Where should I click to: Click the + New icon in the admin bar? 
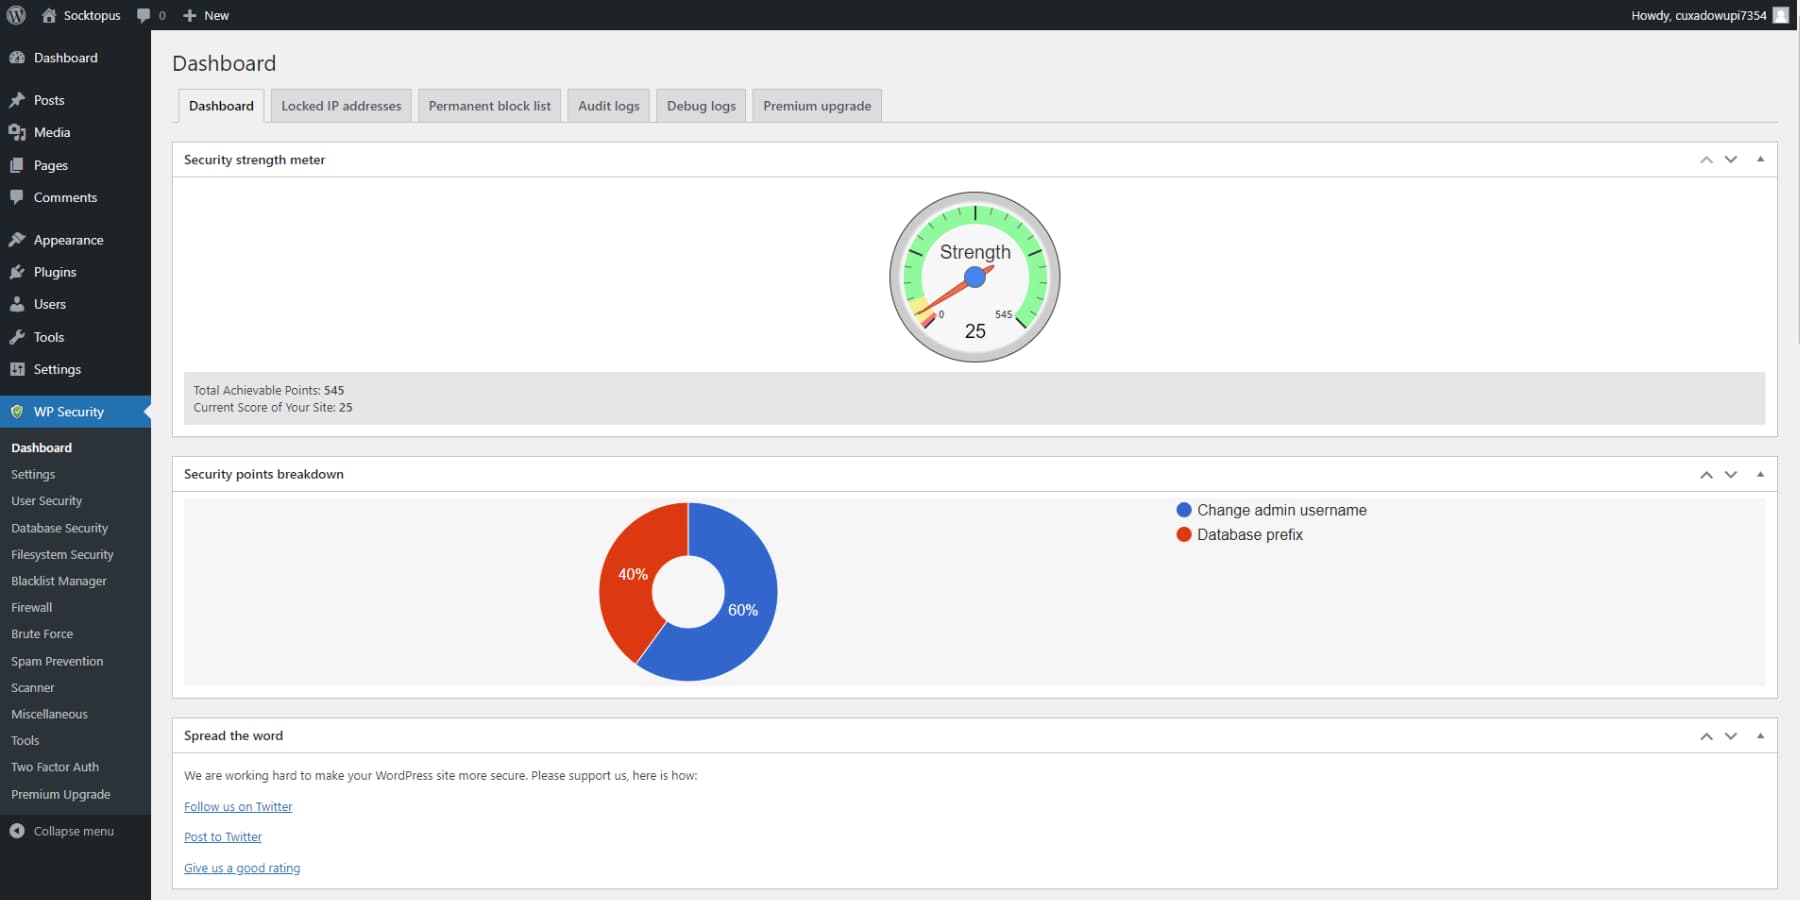tap(190, 15)
